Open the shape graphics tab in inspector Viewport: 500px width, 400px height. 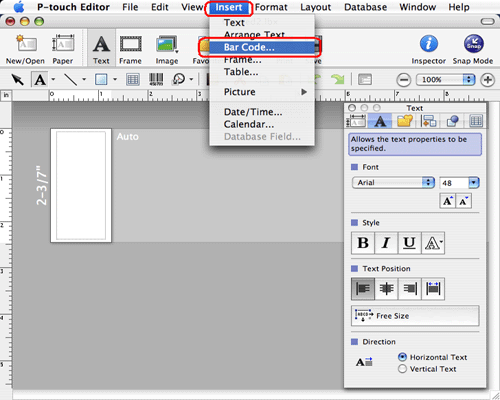(x=452, y=121)
